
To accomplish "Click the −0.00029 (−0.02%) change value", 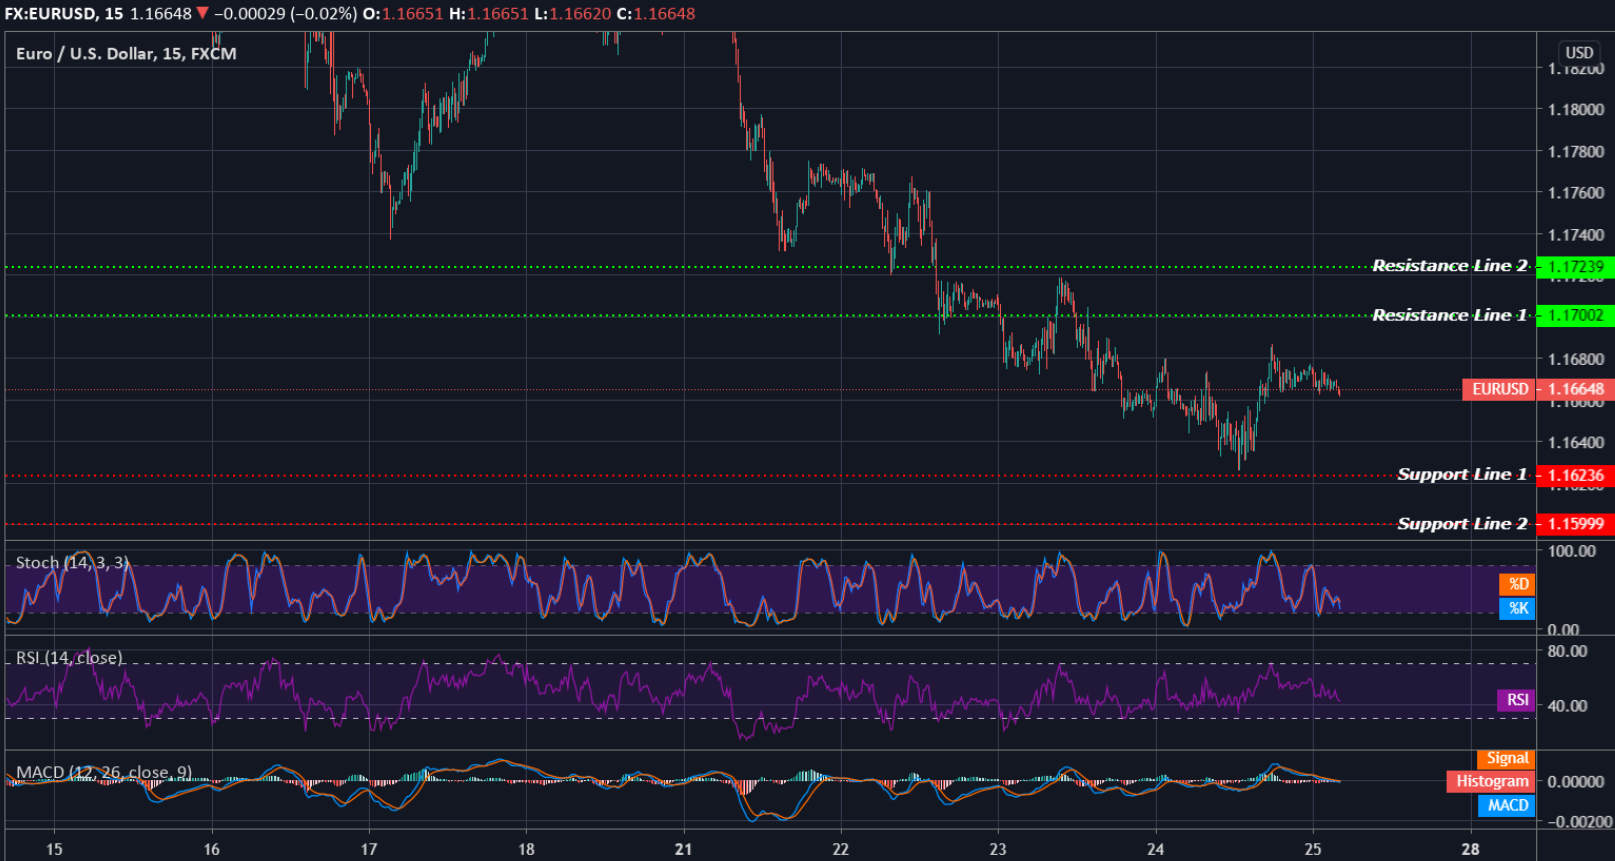I will click(285, 14).
